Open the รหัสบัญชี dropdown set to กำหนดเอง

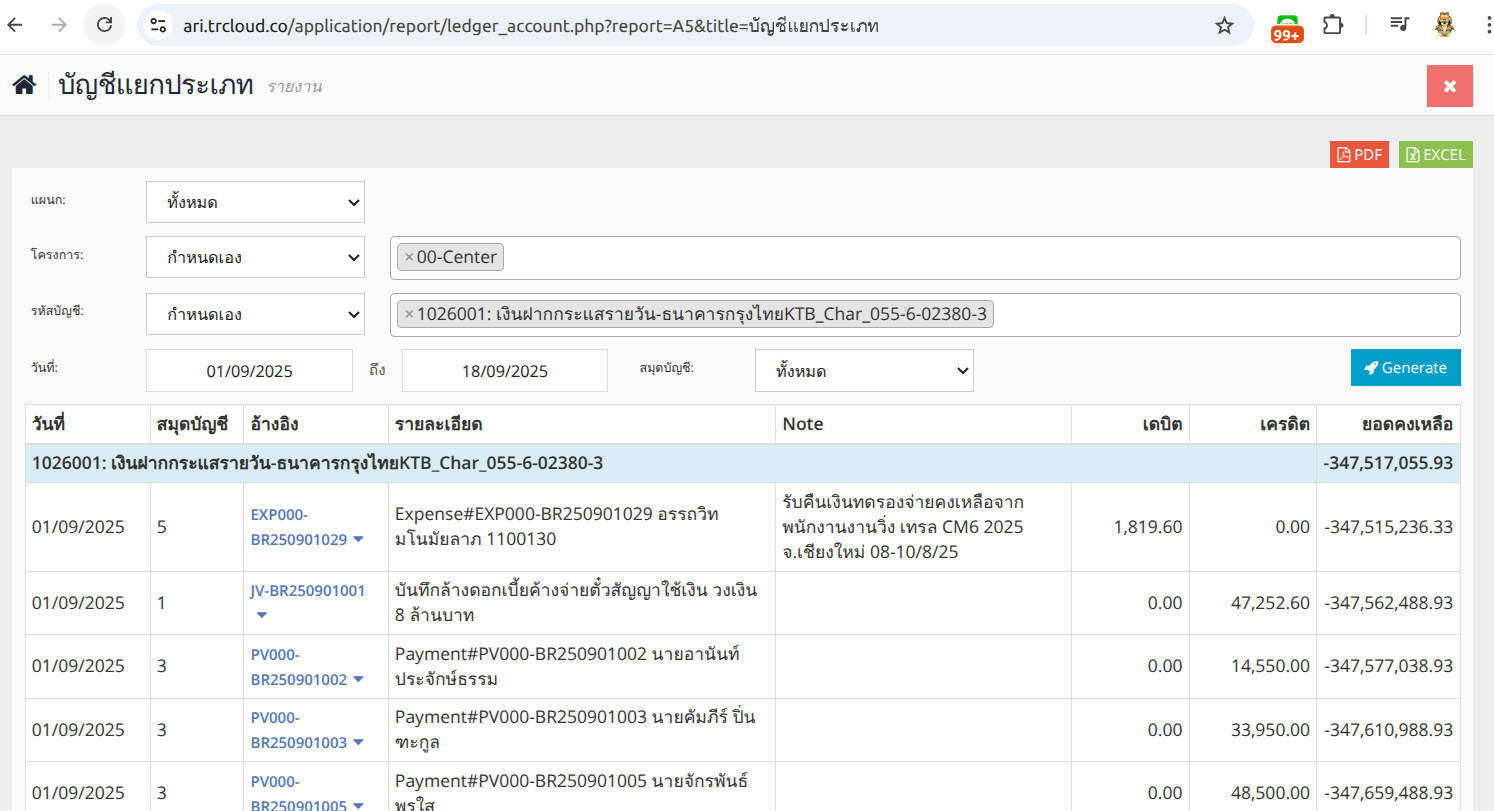click(x=255, y=315)
